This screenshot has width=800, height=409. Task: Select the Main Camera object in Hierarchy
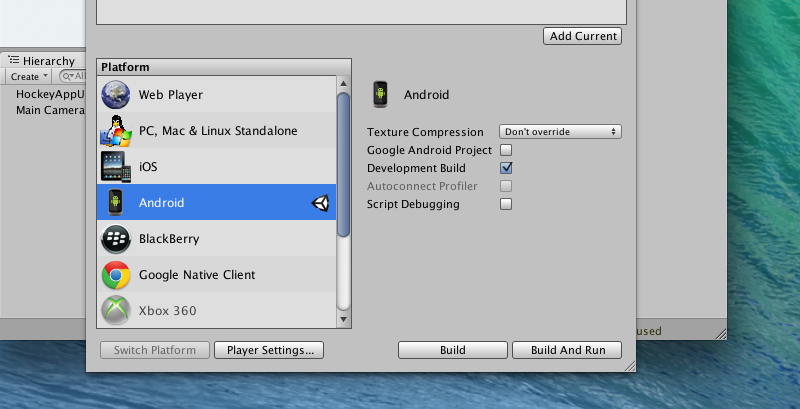click(x=50, y=110)
